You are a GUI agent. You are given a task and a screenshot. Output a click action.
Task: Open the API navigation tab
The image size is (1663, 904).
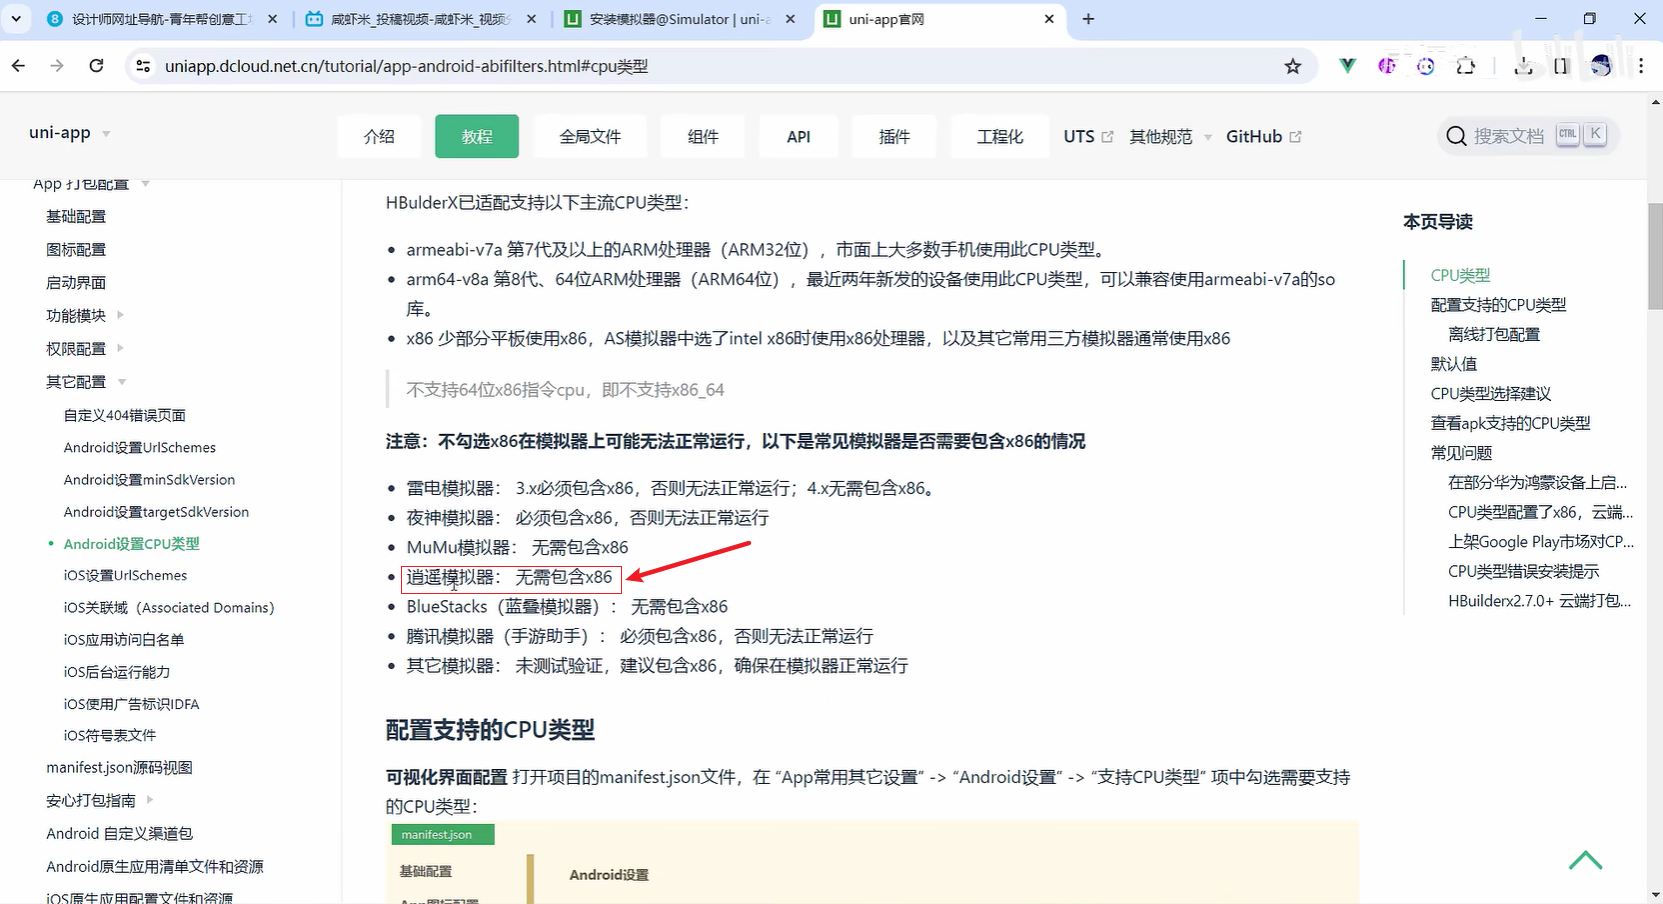(798, 136)
